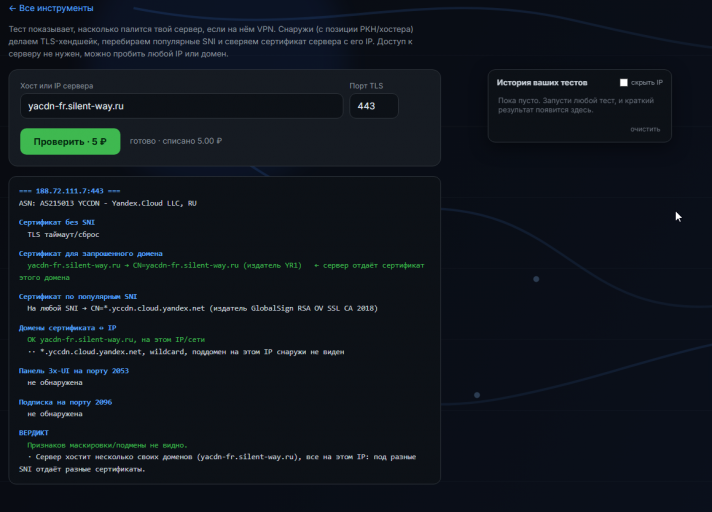The width and height of the screenshot is (712, 512).
Task: Go back via 'Все инструменты' link
Action: pyautogui.click(x=51, y=8)
